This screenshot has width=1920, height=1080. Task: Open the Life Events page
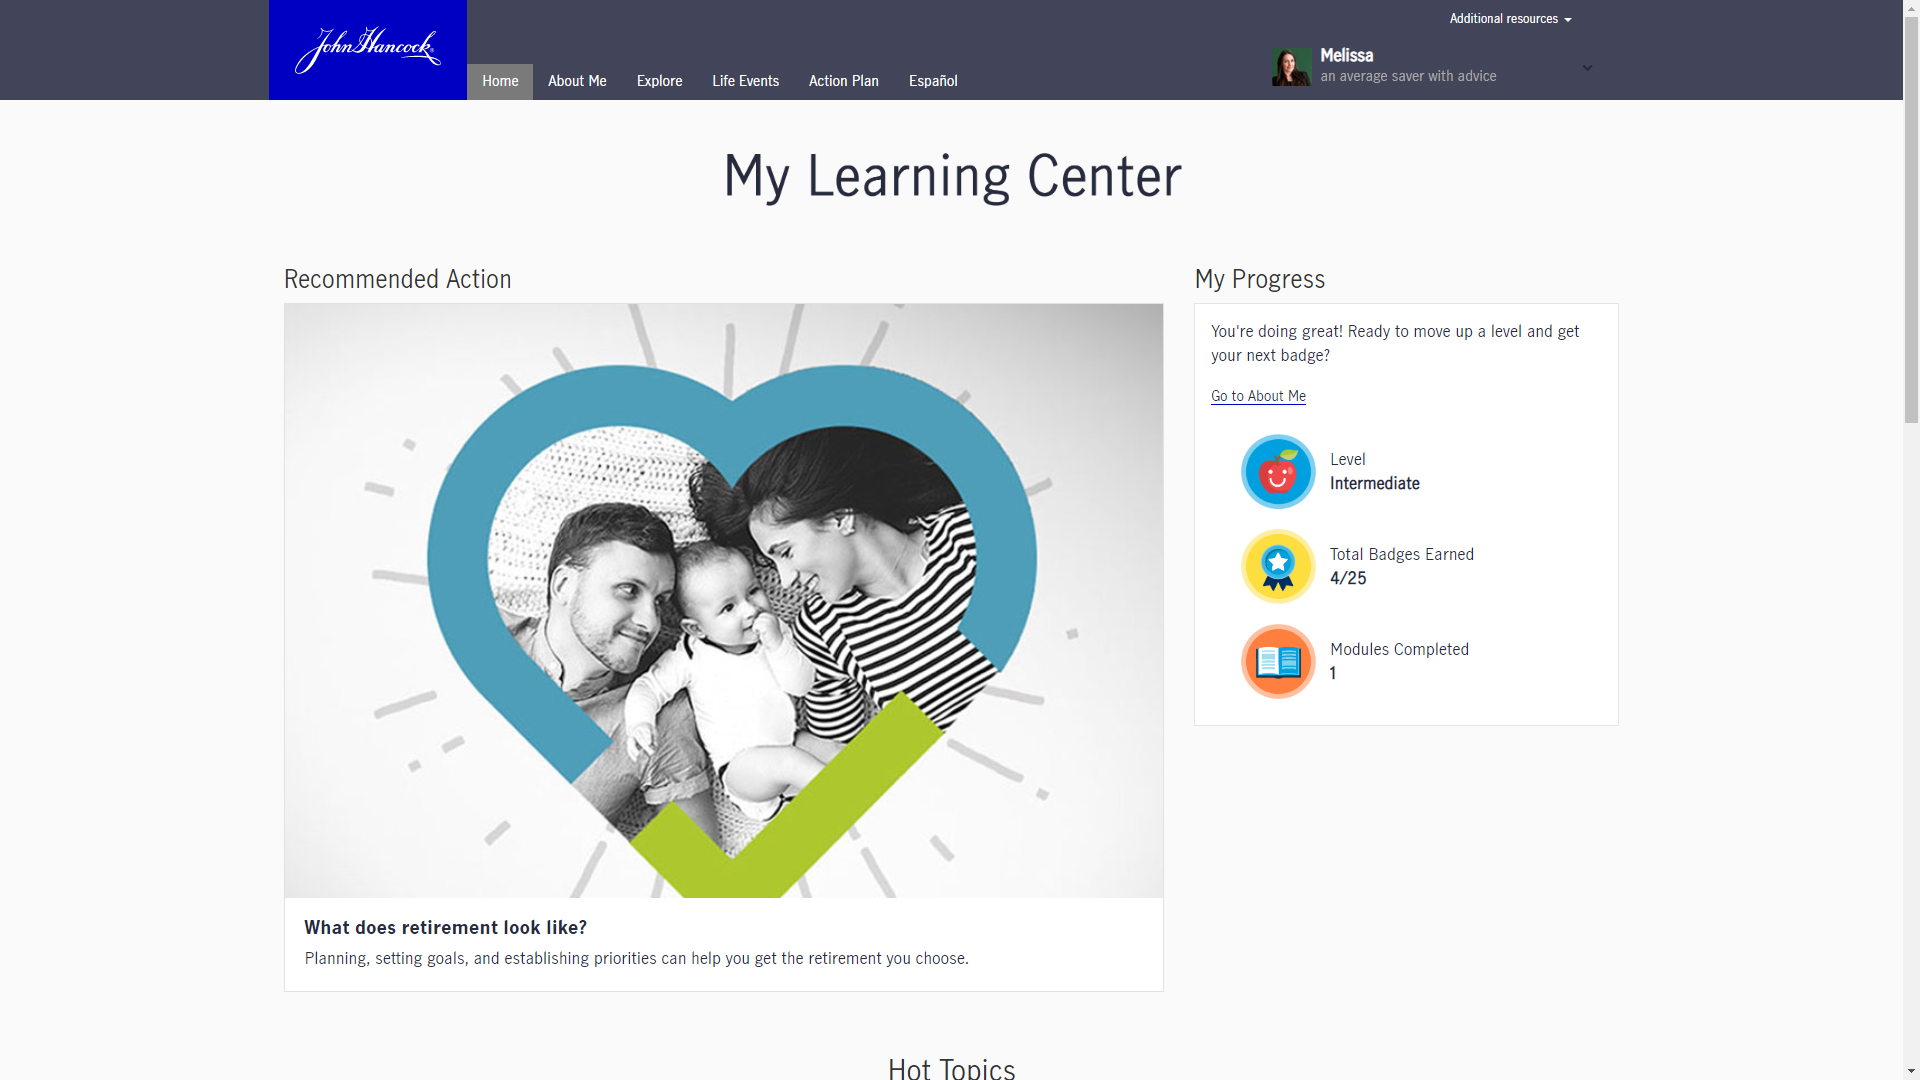745,81
